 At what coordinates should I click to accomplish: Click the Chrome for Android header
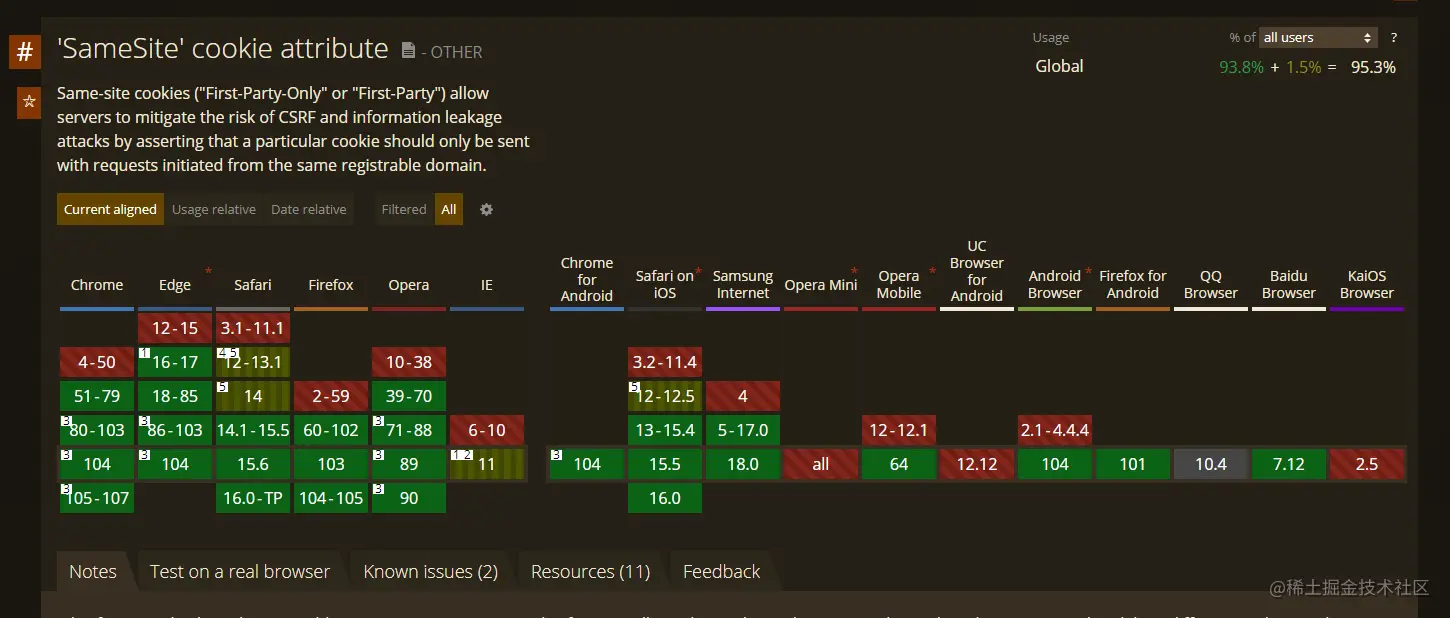pos(587,279)
